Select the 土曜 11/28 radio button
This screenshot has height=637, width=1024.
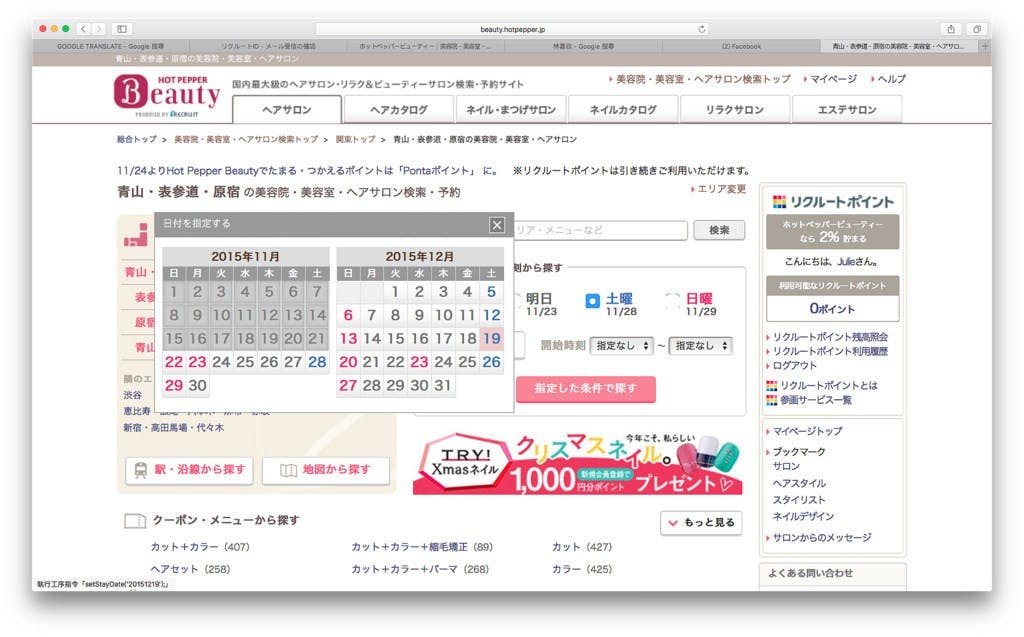coord(592,301)
